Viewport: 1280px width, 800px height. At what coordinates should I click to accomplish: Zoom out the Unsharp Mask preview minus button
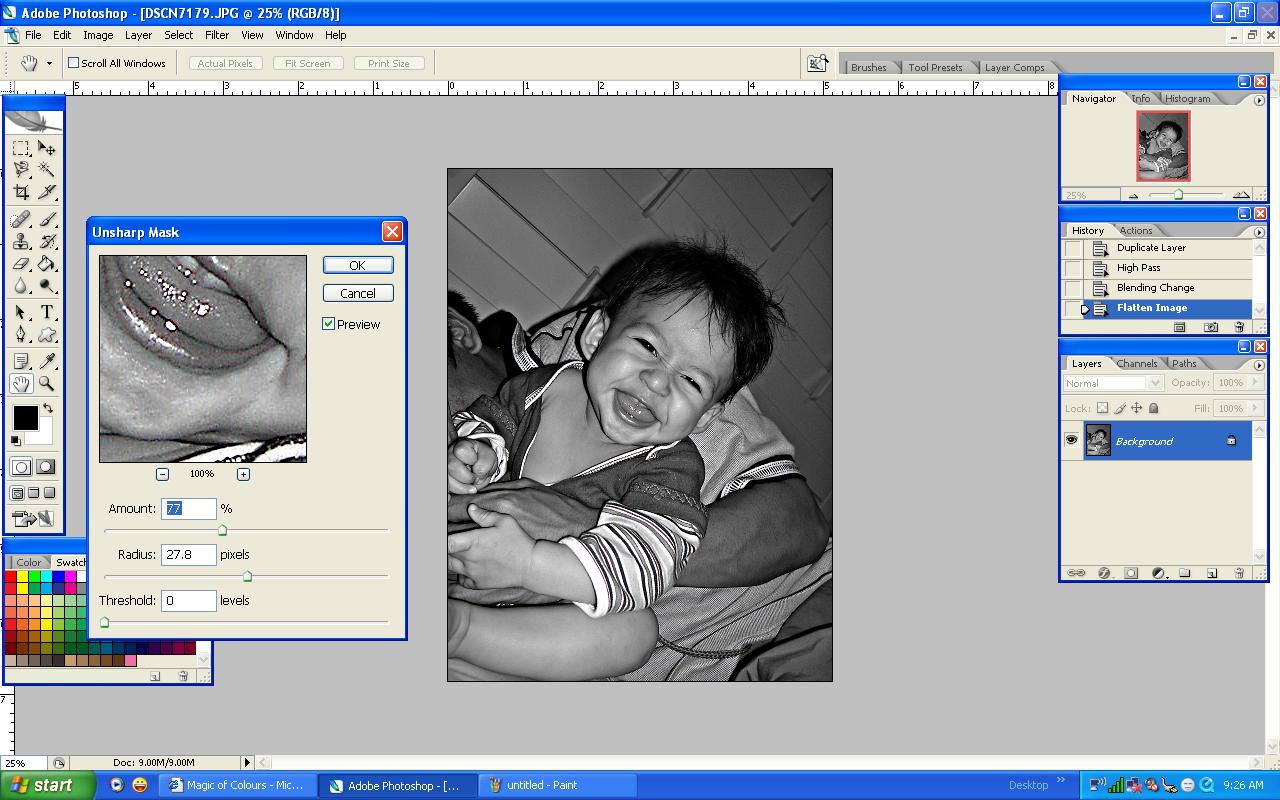tap(163, 474)
